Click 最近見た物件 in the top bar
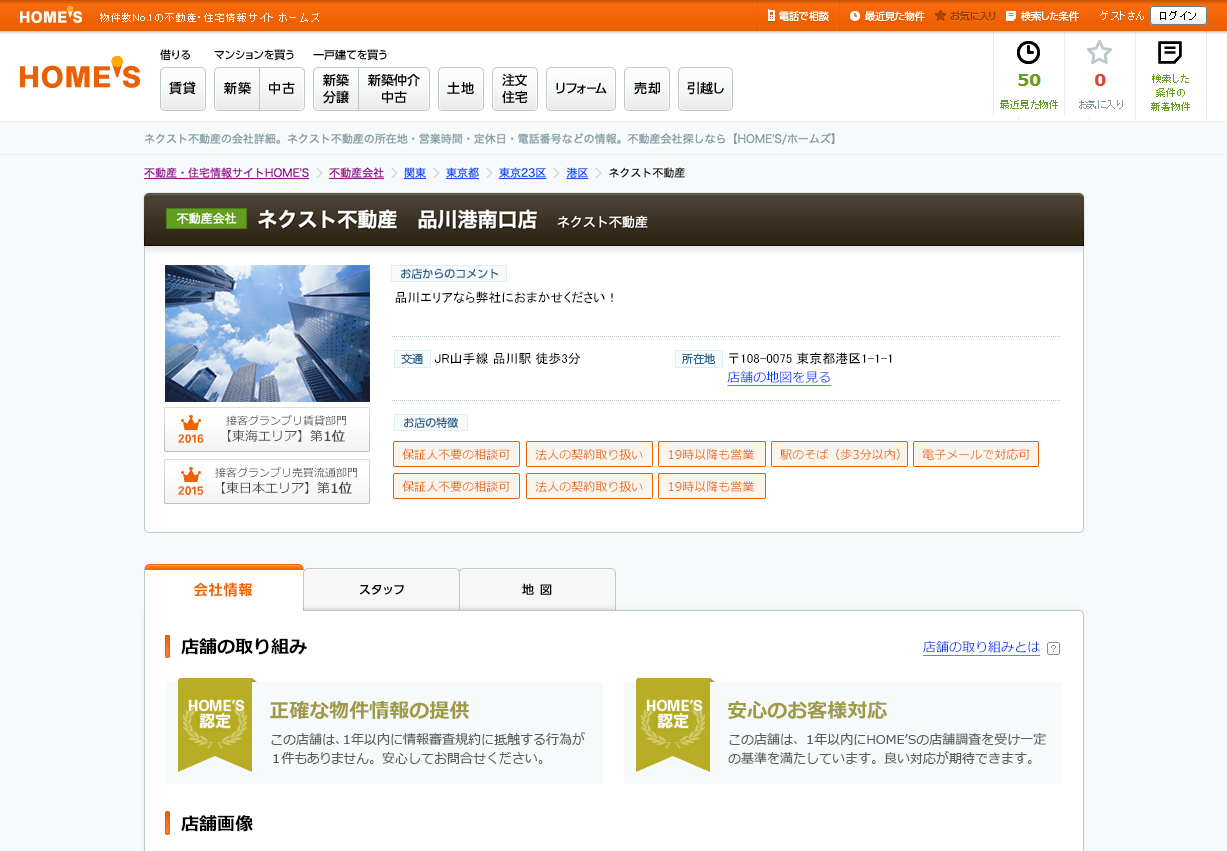 (x=886, y=16)
